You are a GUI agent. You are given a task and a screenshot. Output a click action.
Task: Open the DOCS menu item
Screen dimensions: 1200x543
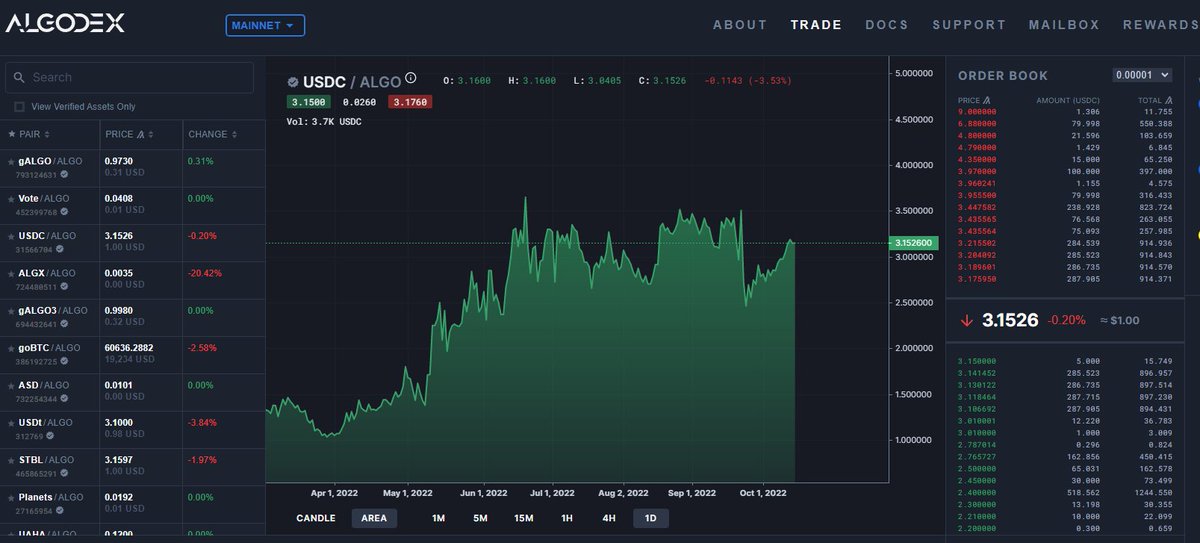[887, 25]
